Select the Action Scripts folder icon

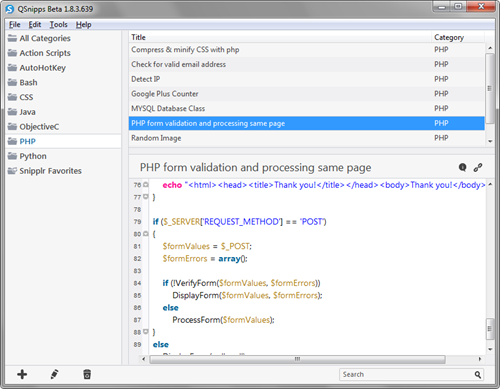(12, 53)
